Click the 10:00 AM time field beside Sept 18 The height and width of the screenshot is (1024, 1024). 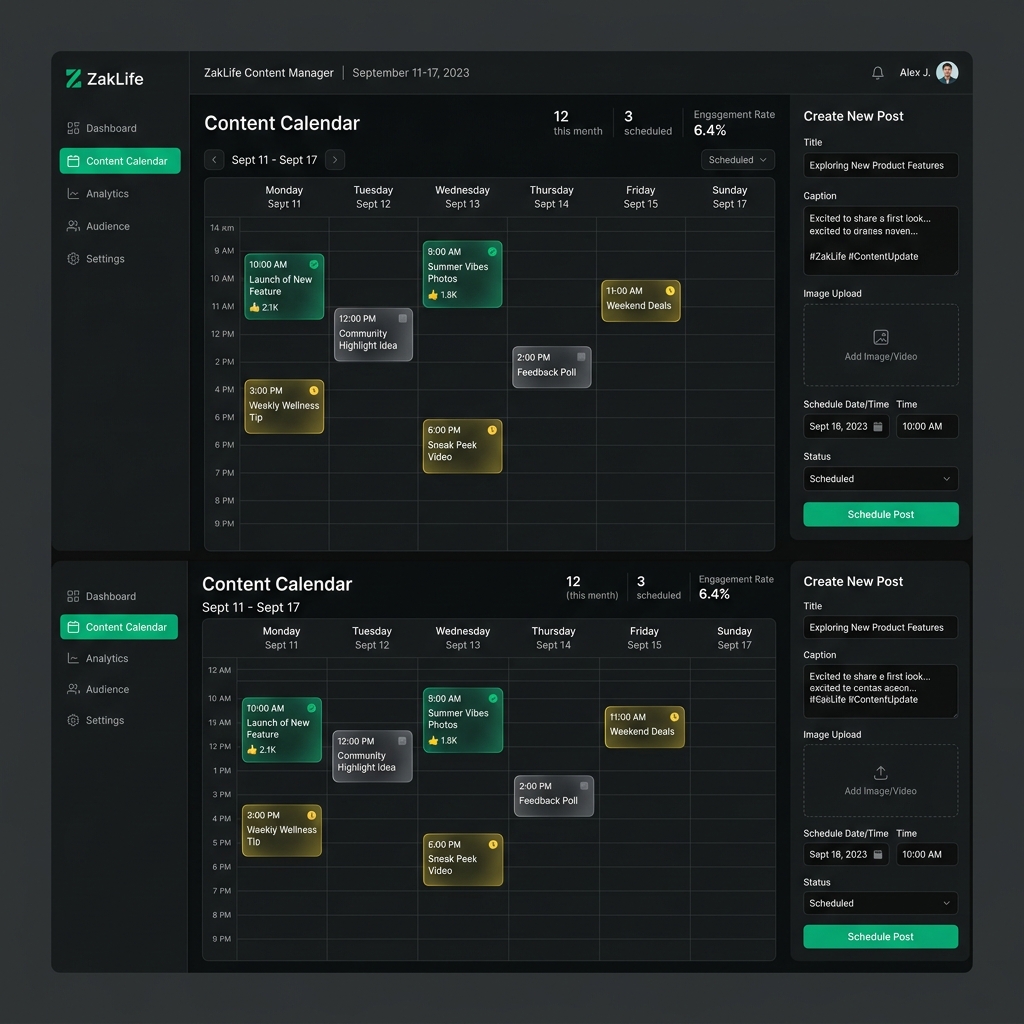(x=927, y=854)
